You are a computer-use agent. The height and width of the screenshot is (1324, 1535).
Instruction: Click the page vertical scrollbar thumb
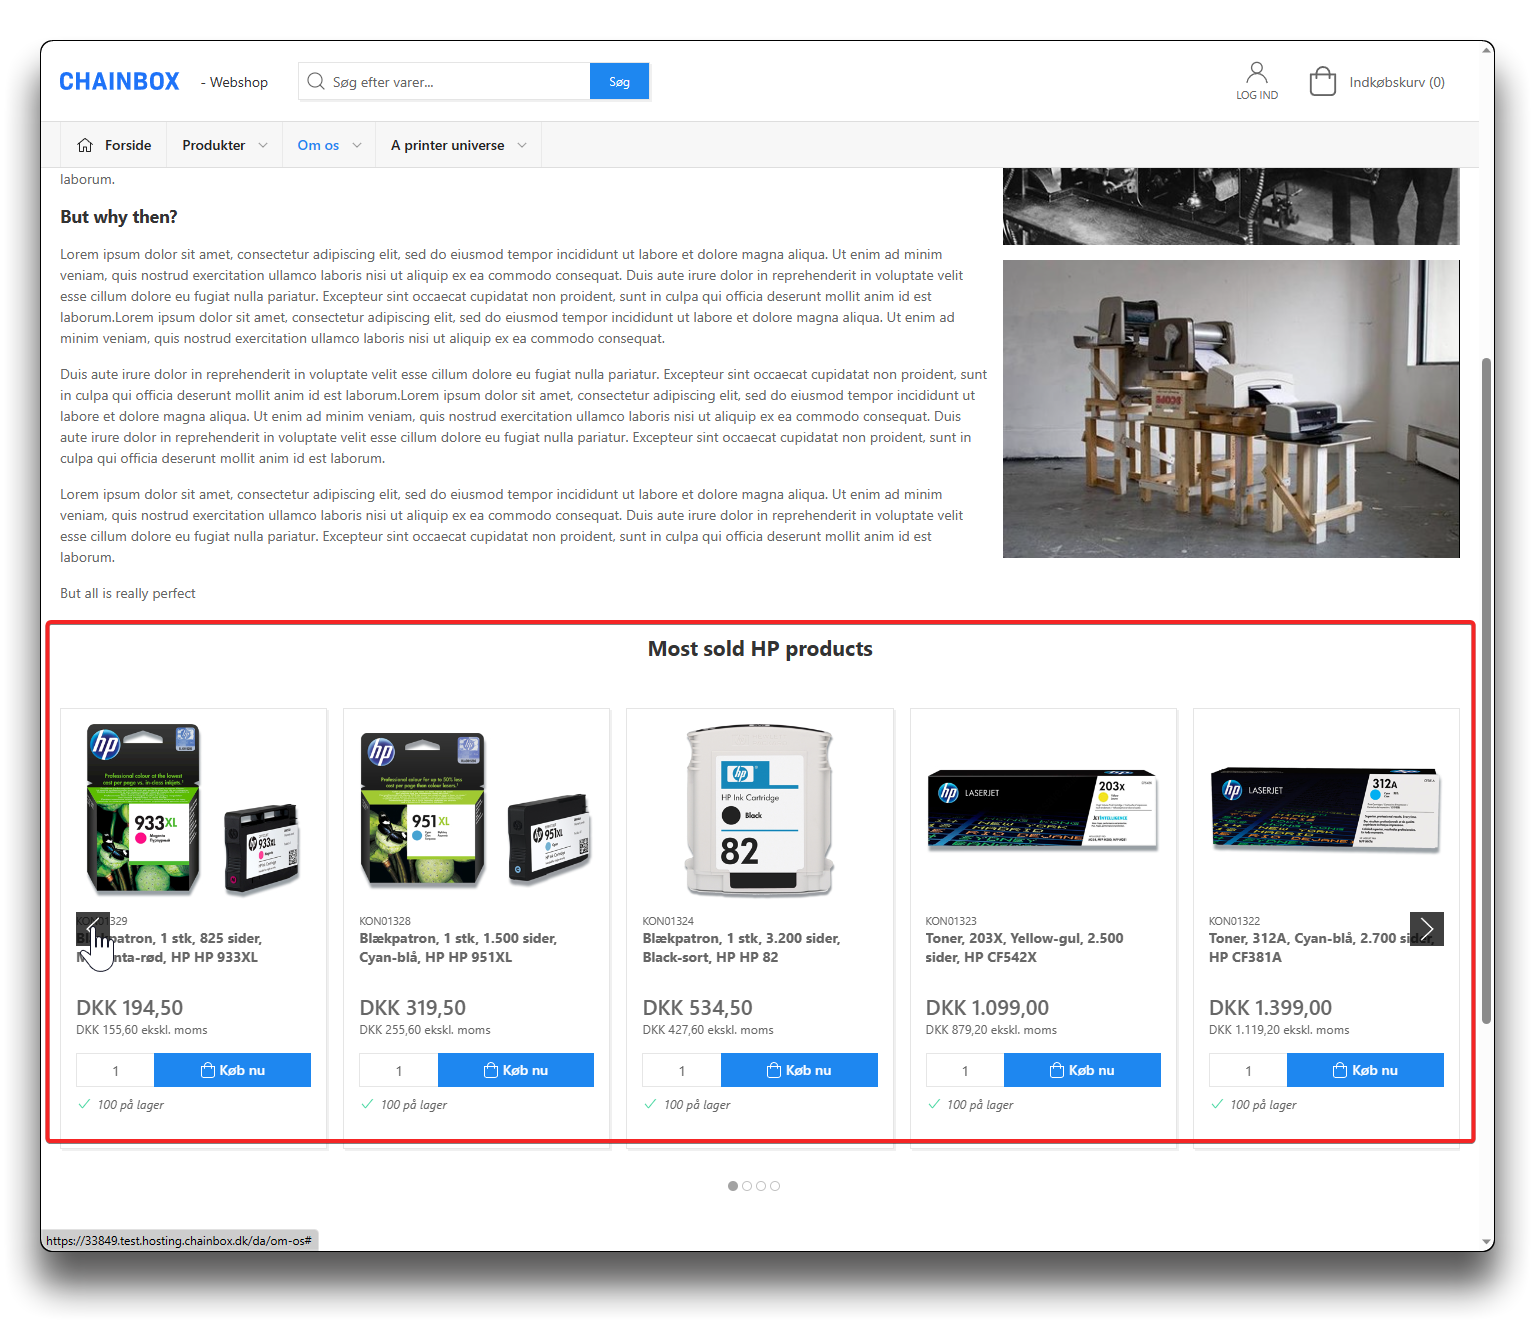pos(1486,690)
